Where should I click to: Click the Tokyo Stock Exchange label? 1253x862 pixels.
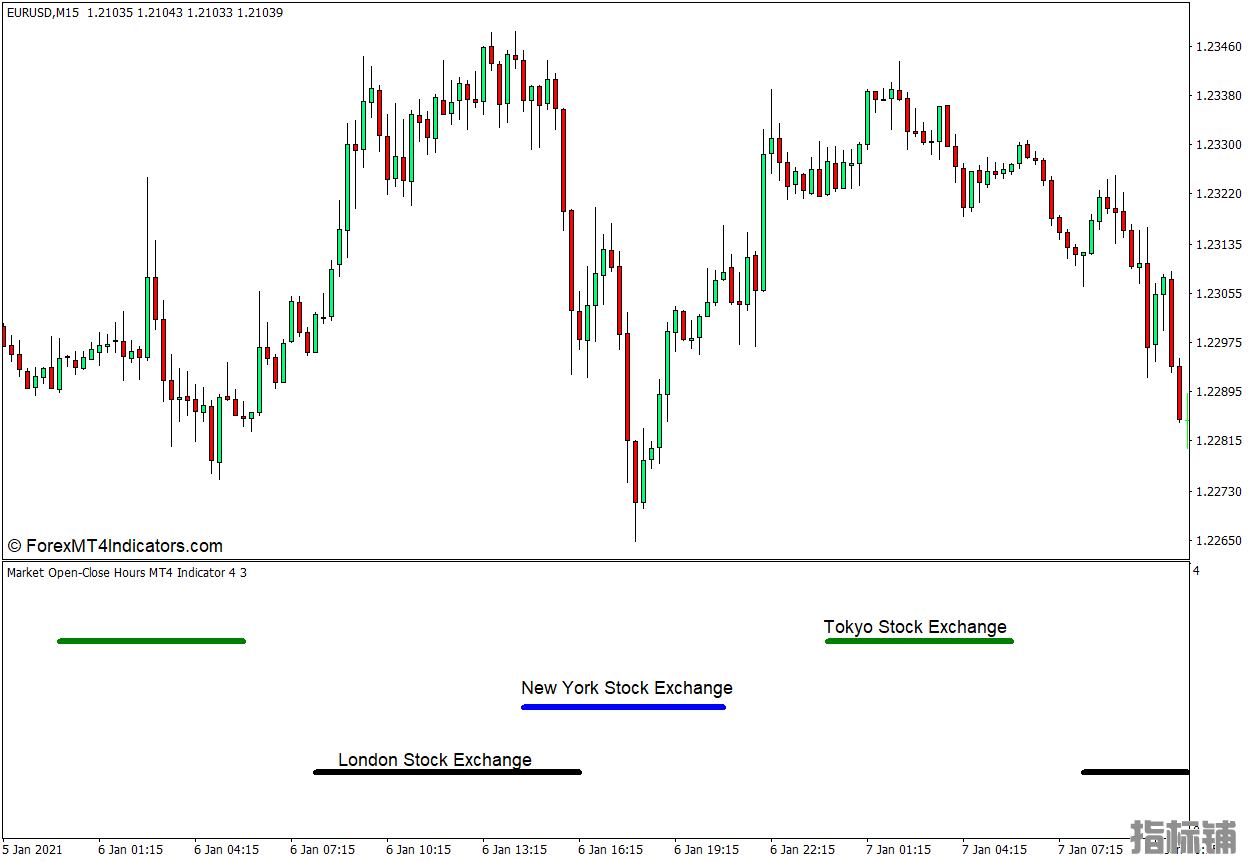[x=915, y=627]
